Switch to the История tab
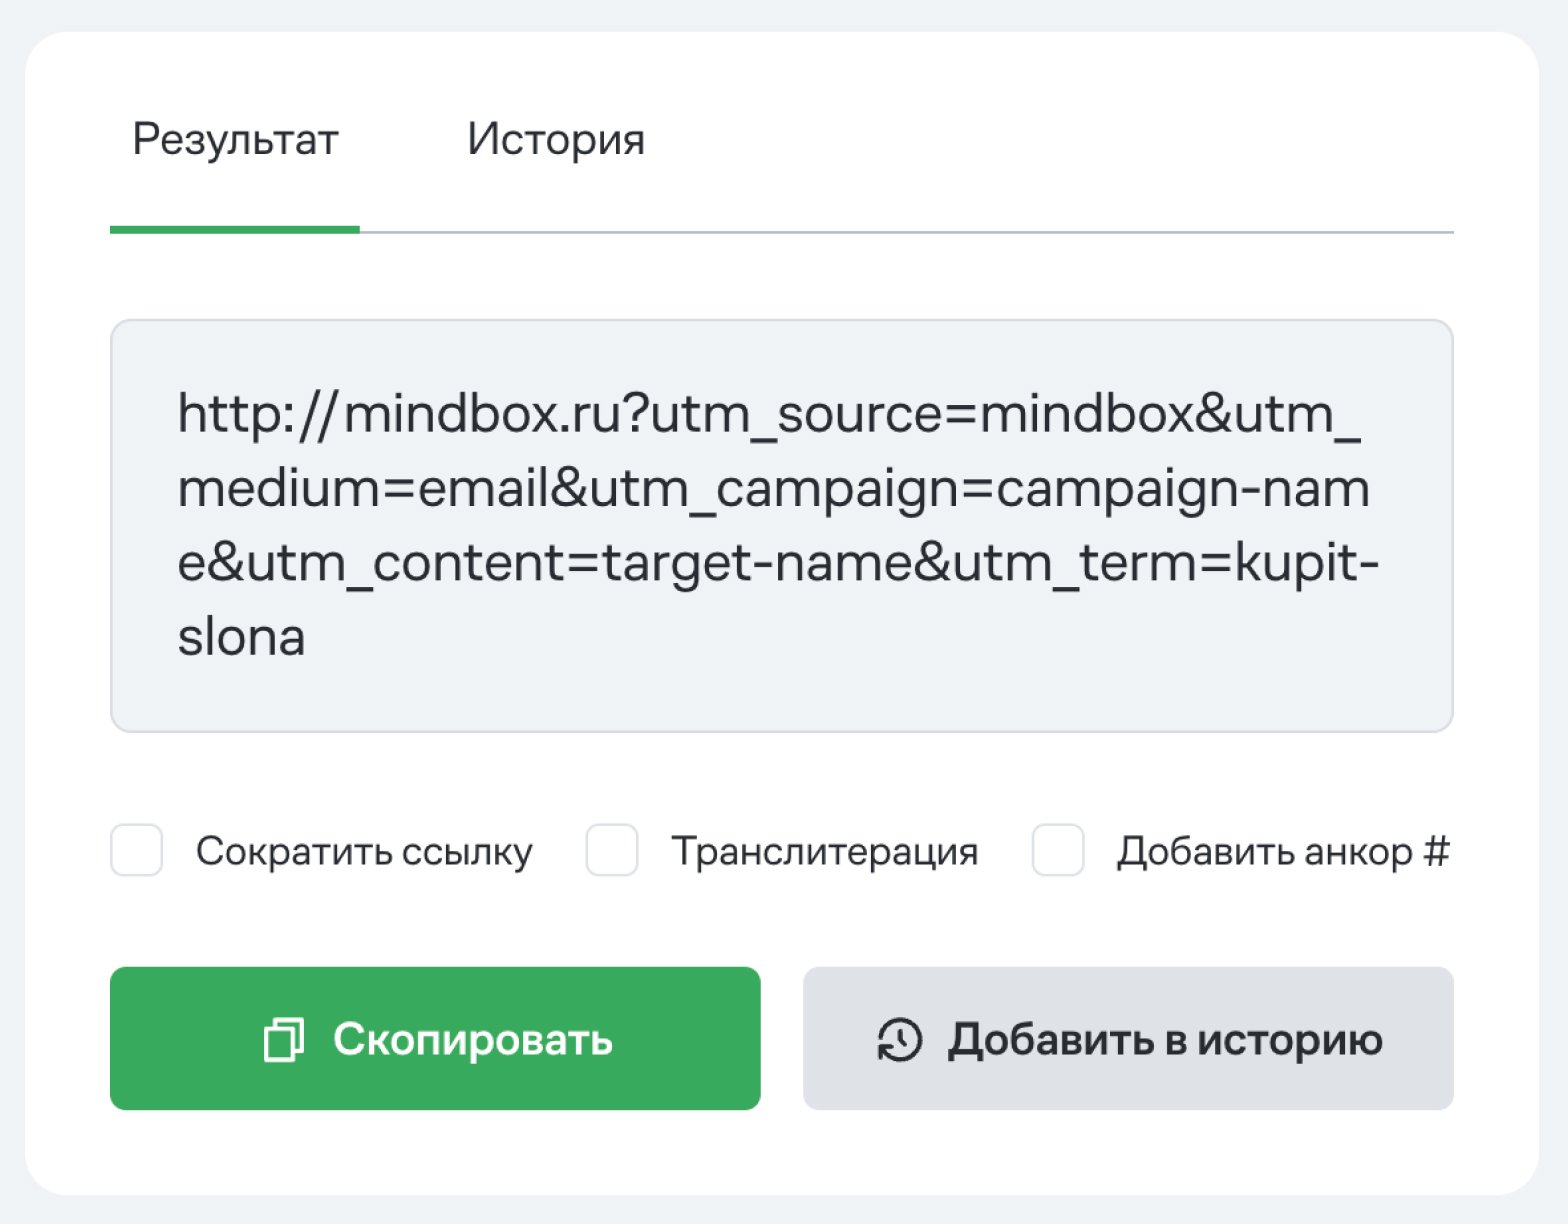The height and width of the screenshot is (1224, 1568). 556,140
